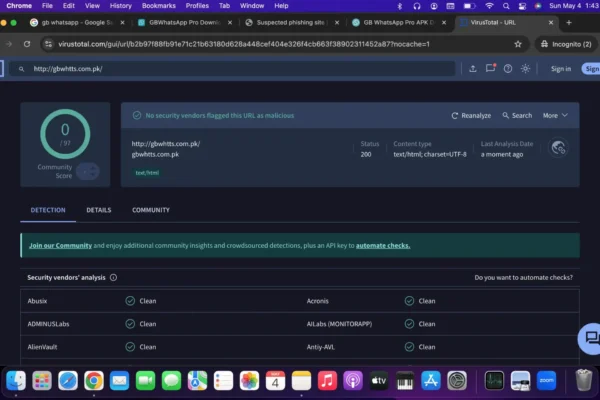The width and height of the screenshot is (600, 400).
Task: Click the text/html tag
Action: tap(147, 173)
